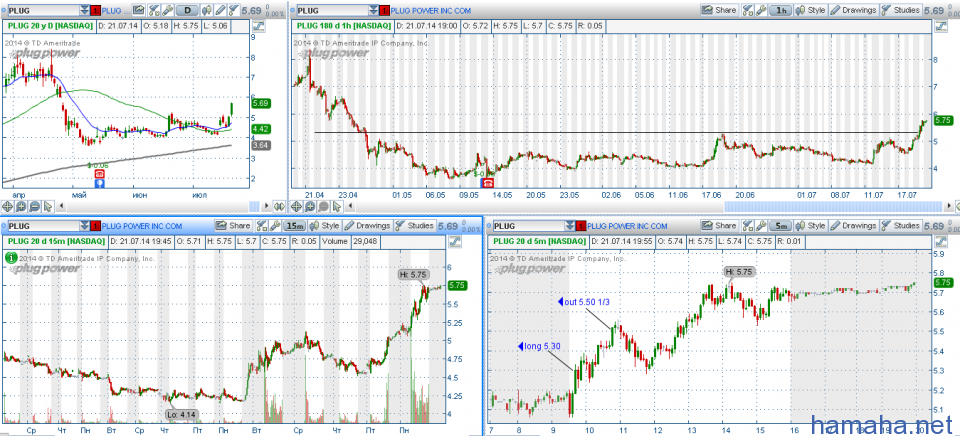Expand symbol dropdown arrow in 15m chart

(x=84, y=226)
